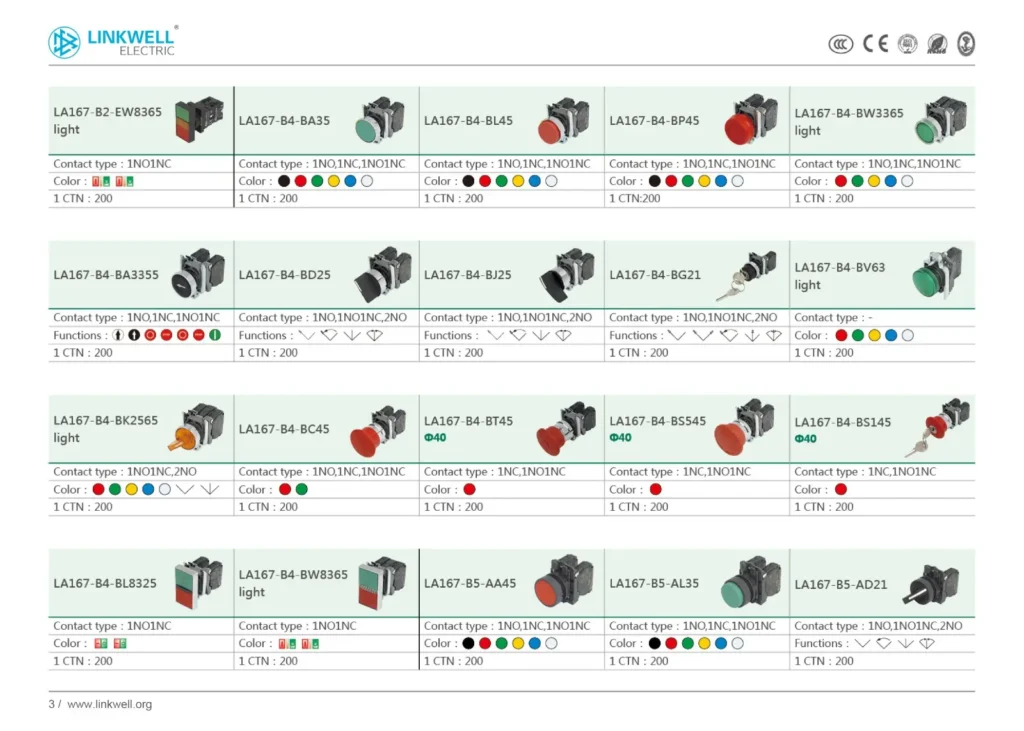
Task: Click the model name LA167-B4-BL8325
Action: point(105,583)
